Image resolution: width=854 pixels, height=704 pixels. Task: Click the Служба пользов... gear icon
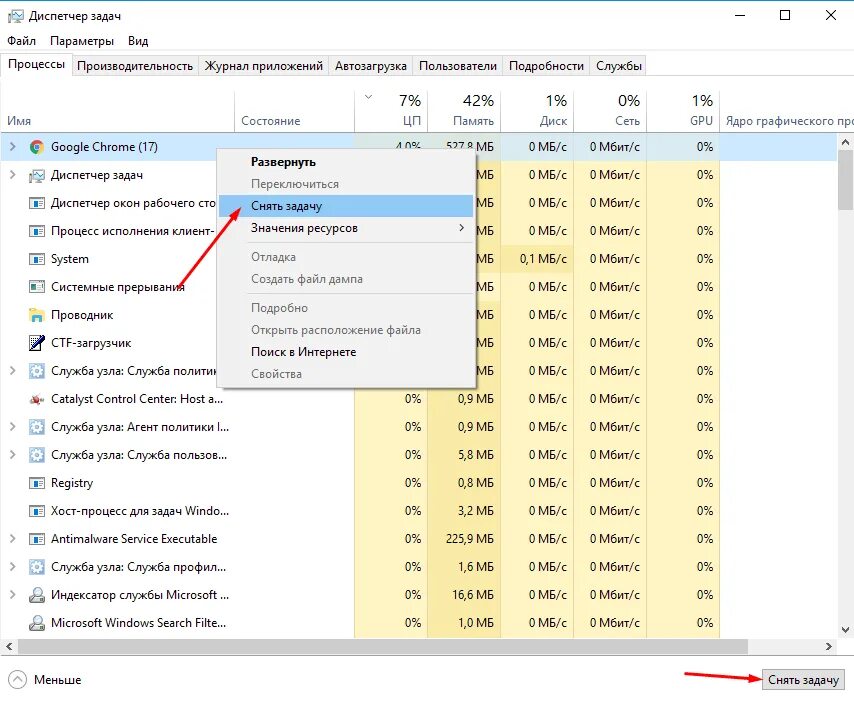[36, 455]
